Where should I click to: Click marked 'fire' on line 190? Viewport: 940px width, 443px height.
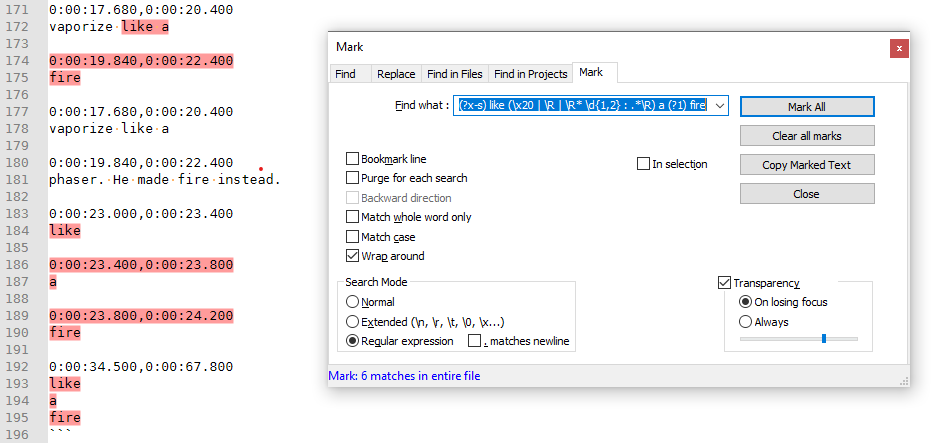[x=65, y=333]
